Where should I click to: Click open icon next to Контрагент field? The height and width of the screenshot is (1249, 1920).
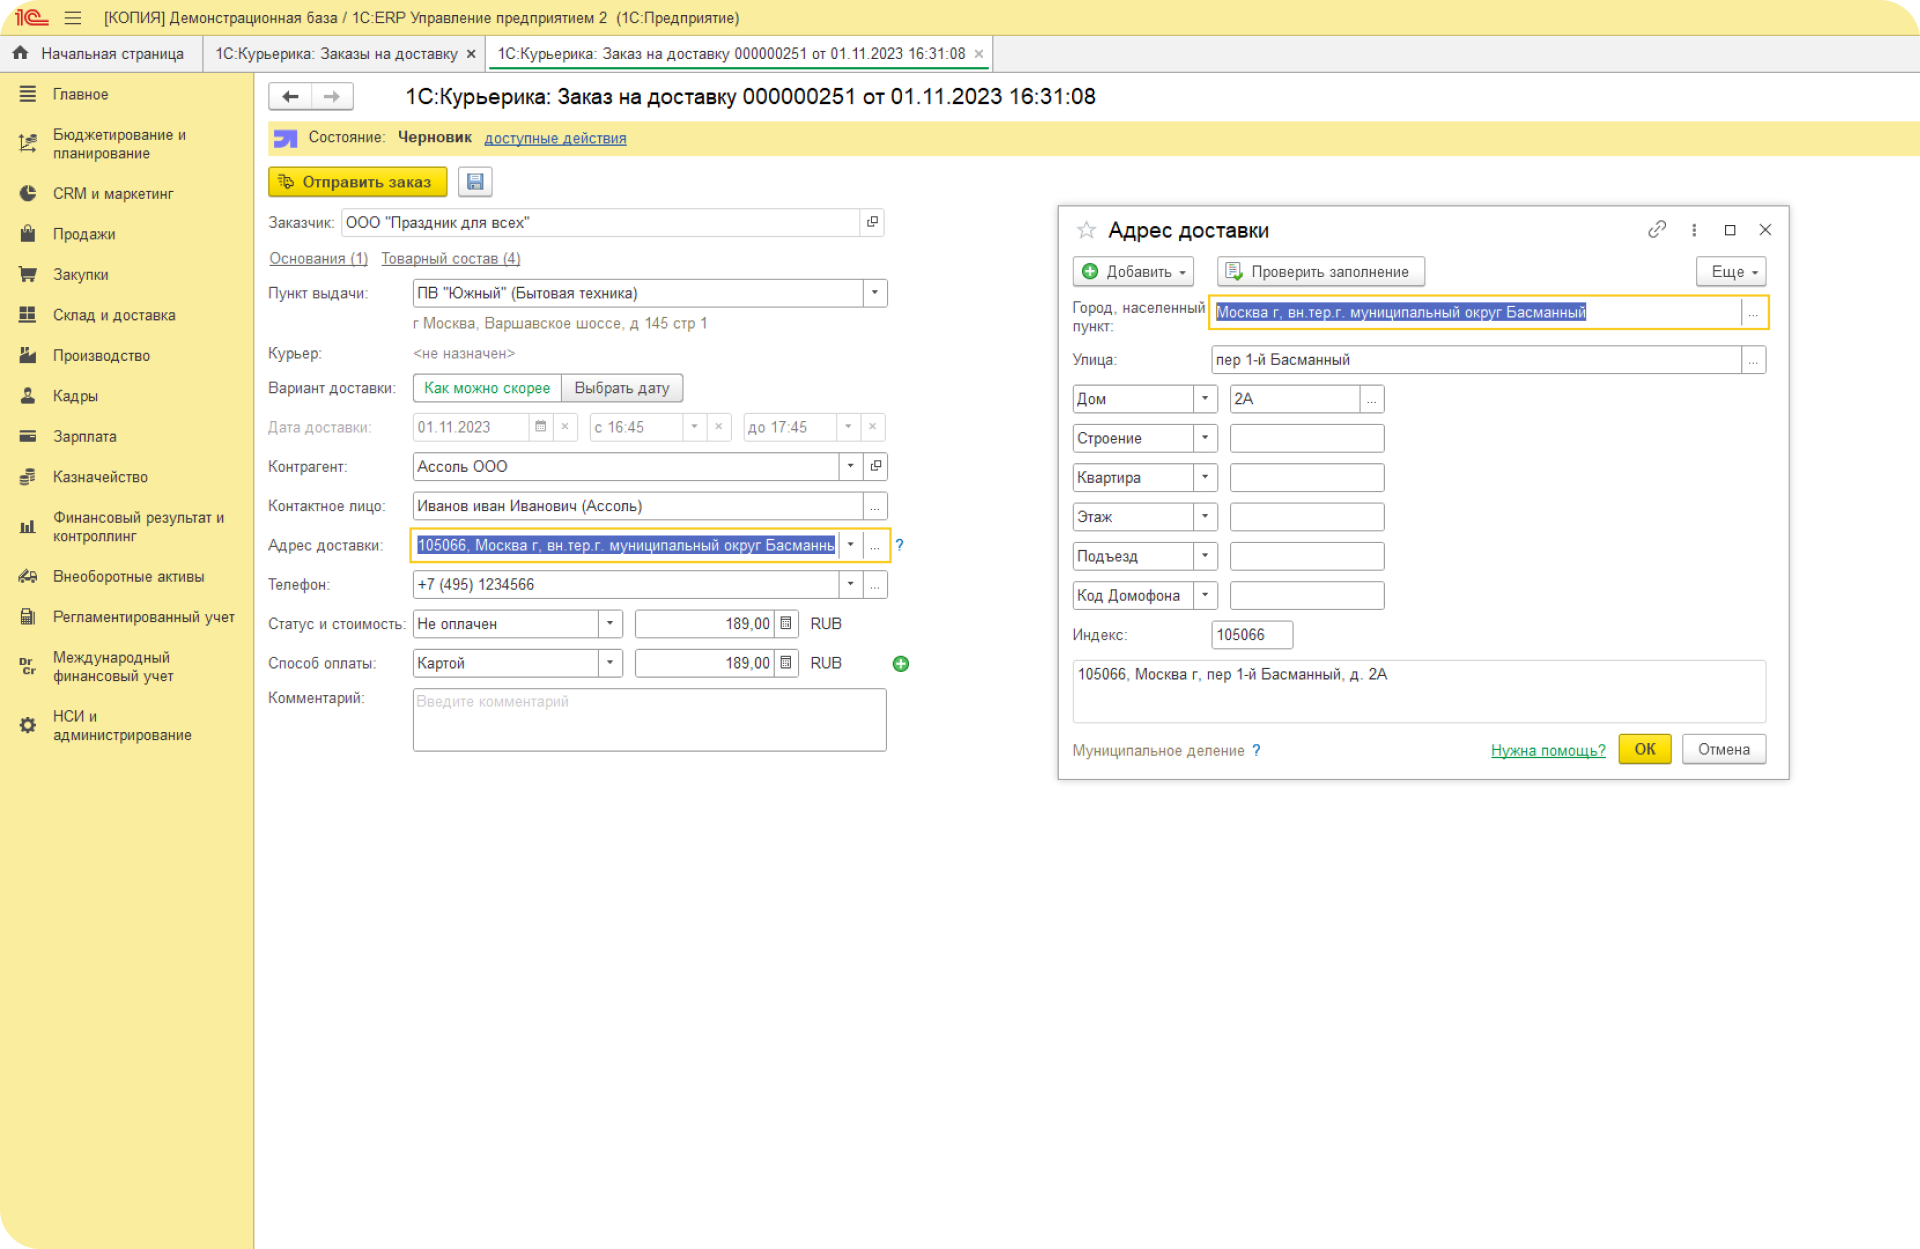876,467
